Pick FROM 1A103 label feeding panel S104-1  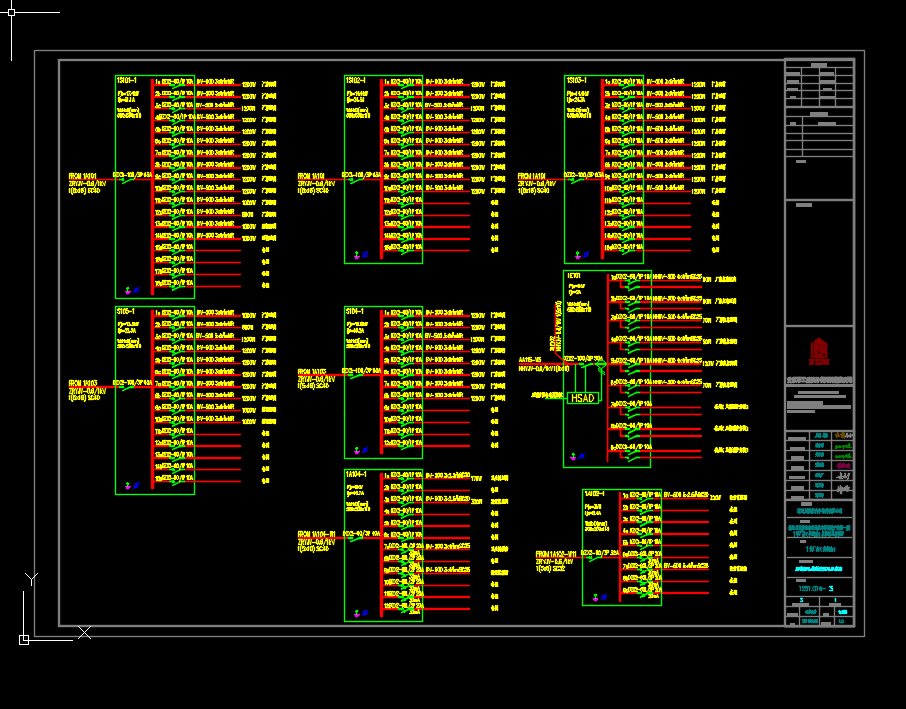click(312, 372)
